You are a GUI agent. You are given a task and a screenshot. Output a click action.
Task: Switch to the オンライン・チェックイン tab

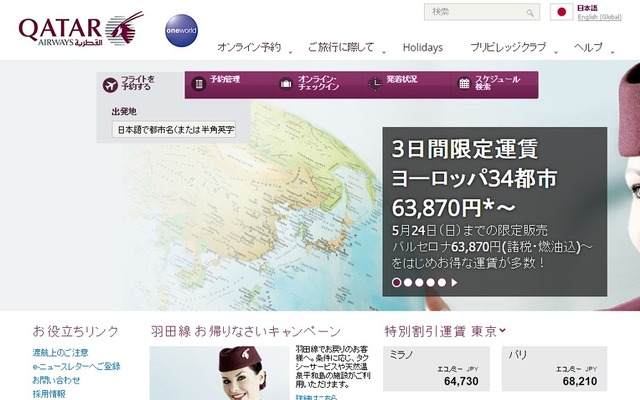coord(317,84)
